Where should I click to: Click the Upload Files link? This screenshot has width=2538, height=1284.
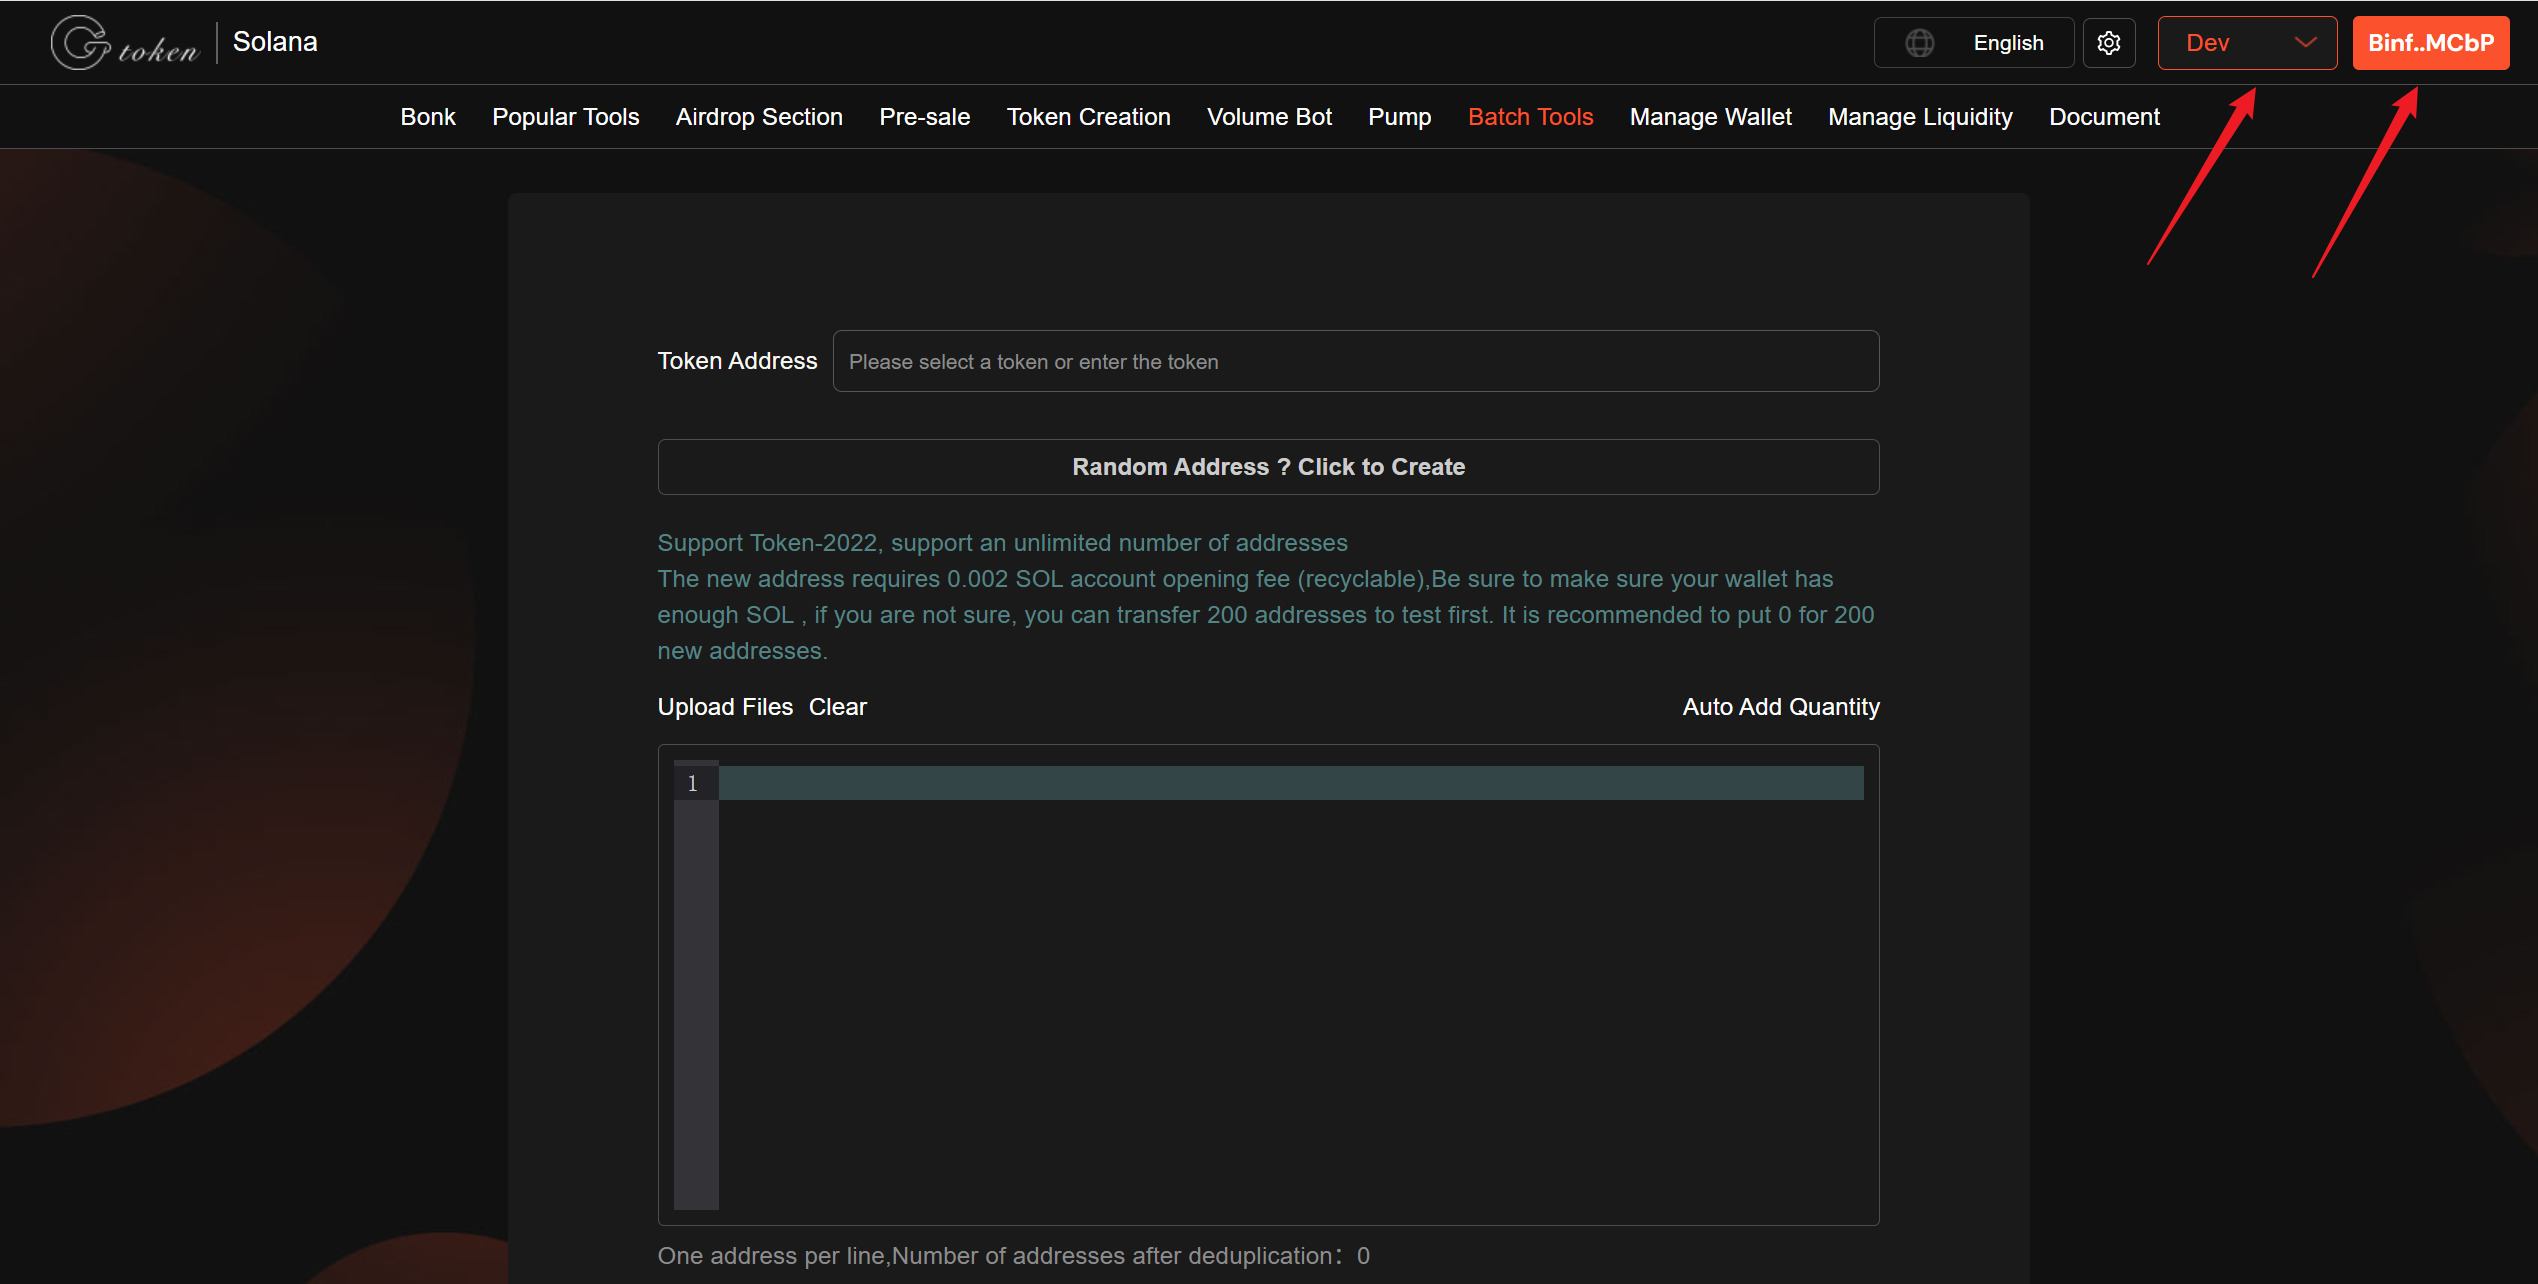coord(725,707)
